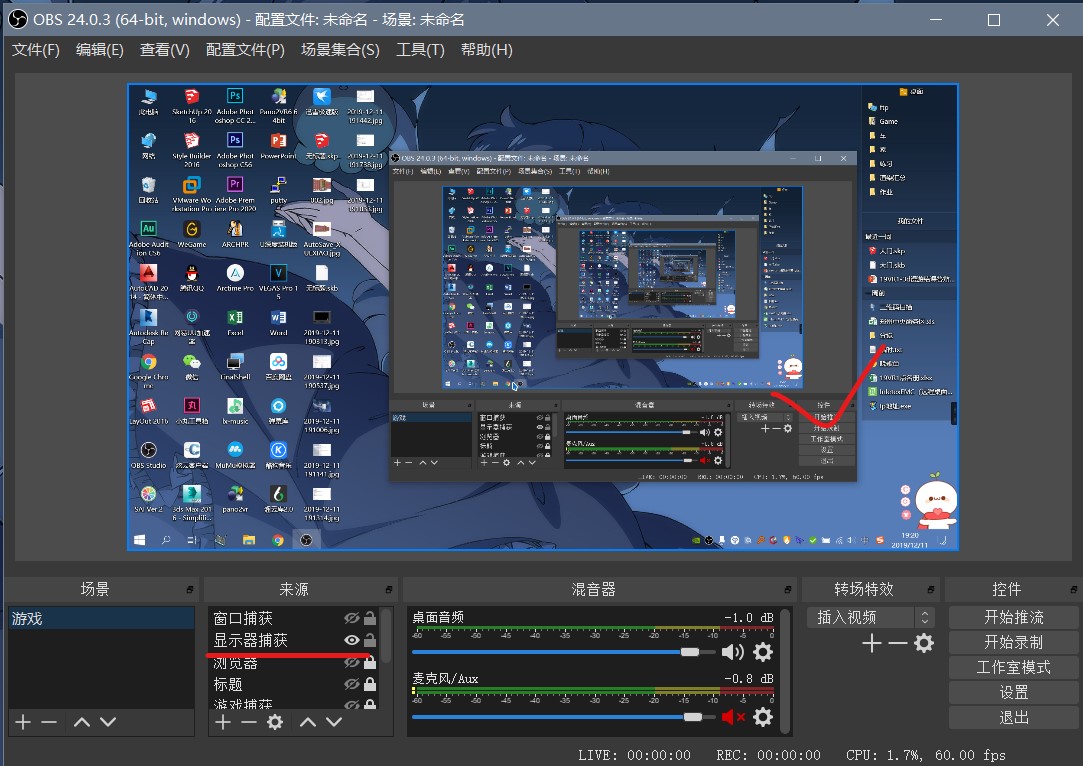
Task: Click the LIVE: 00:00:00 status text
Action: coord(634,755)
